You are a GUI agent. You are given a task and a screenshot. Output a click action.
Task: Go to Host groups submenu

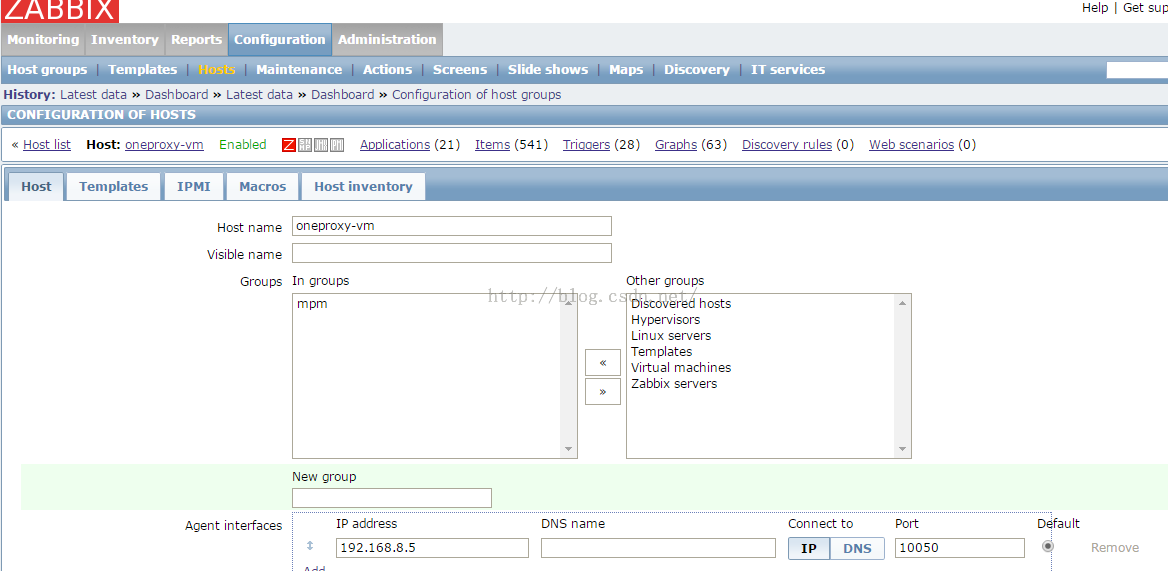[x=47, y=69]
